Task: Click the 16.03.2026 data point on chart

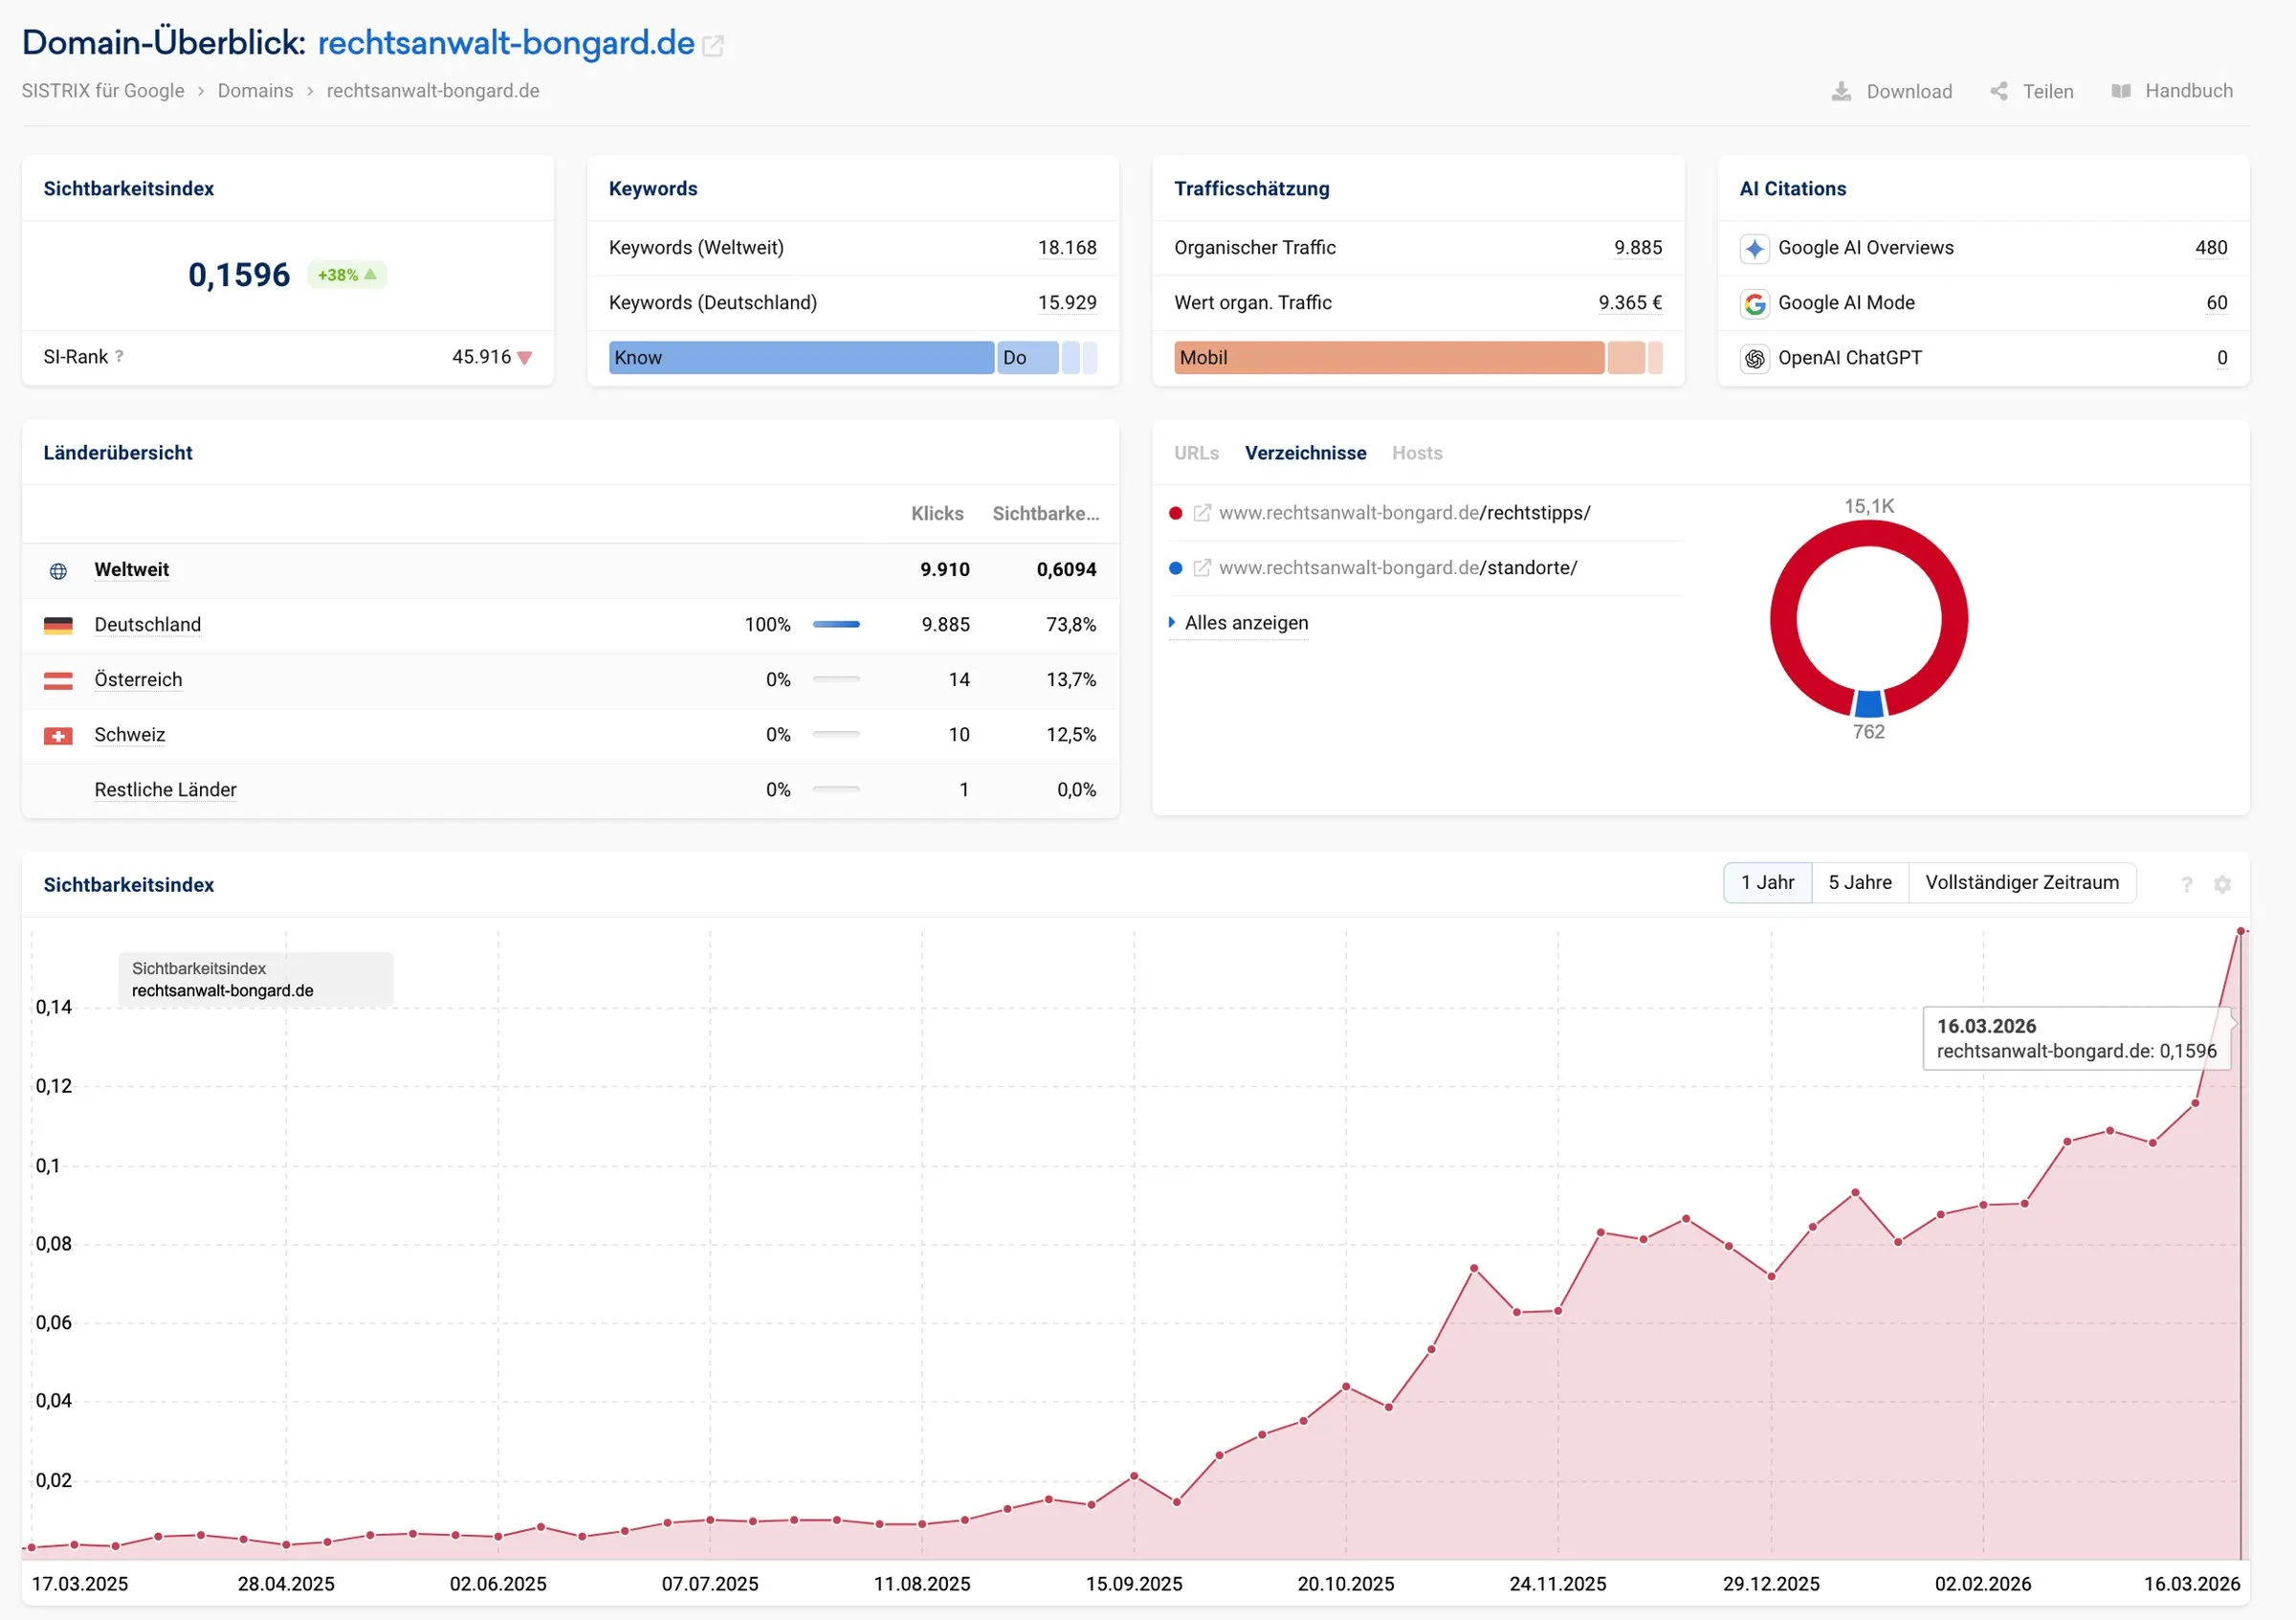Action: [2240, 931]
